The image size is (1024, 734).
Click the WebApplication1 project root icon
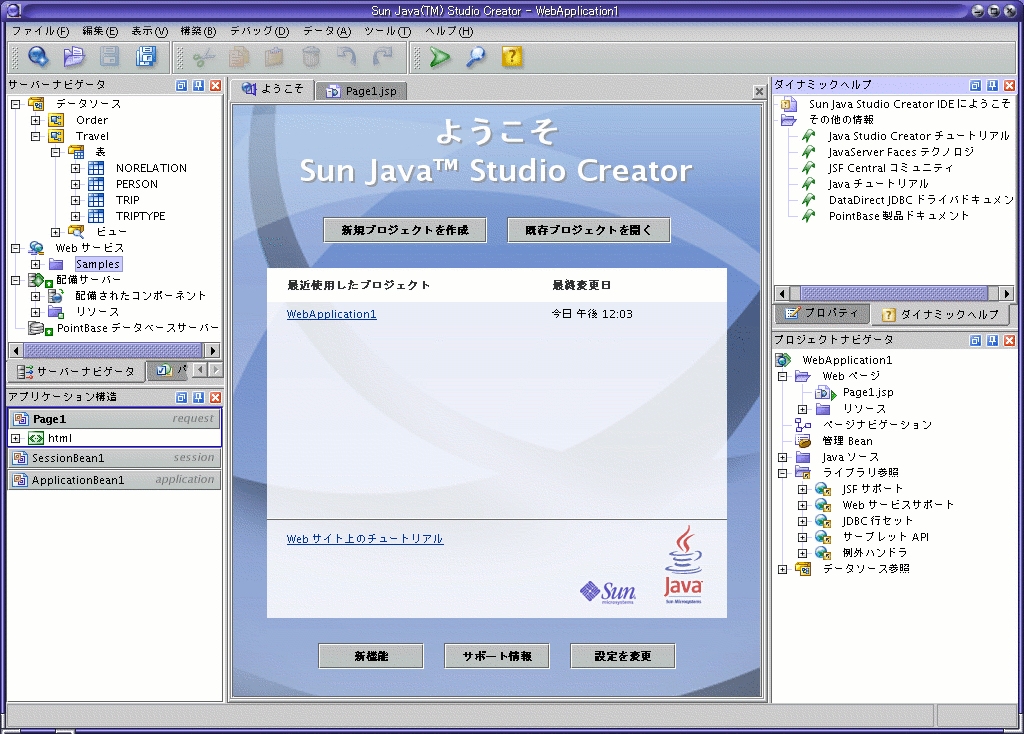click(783, 360)
